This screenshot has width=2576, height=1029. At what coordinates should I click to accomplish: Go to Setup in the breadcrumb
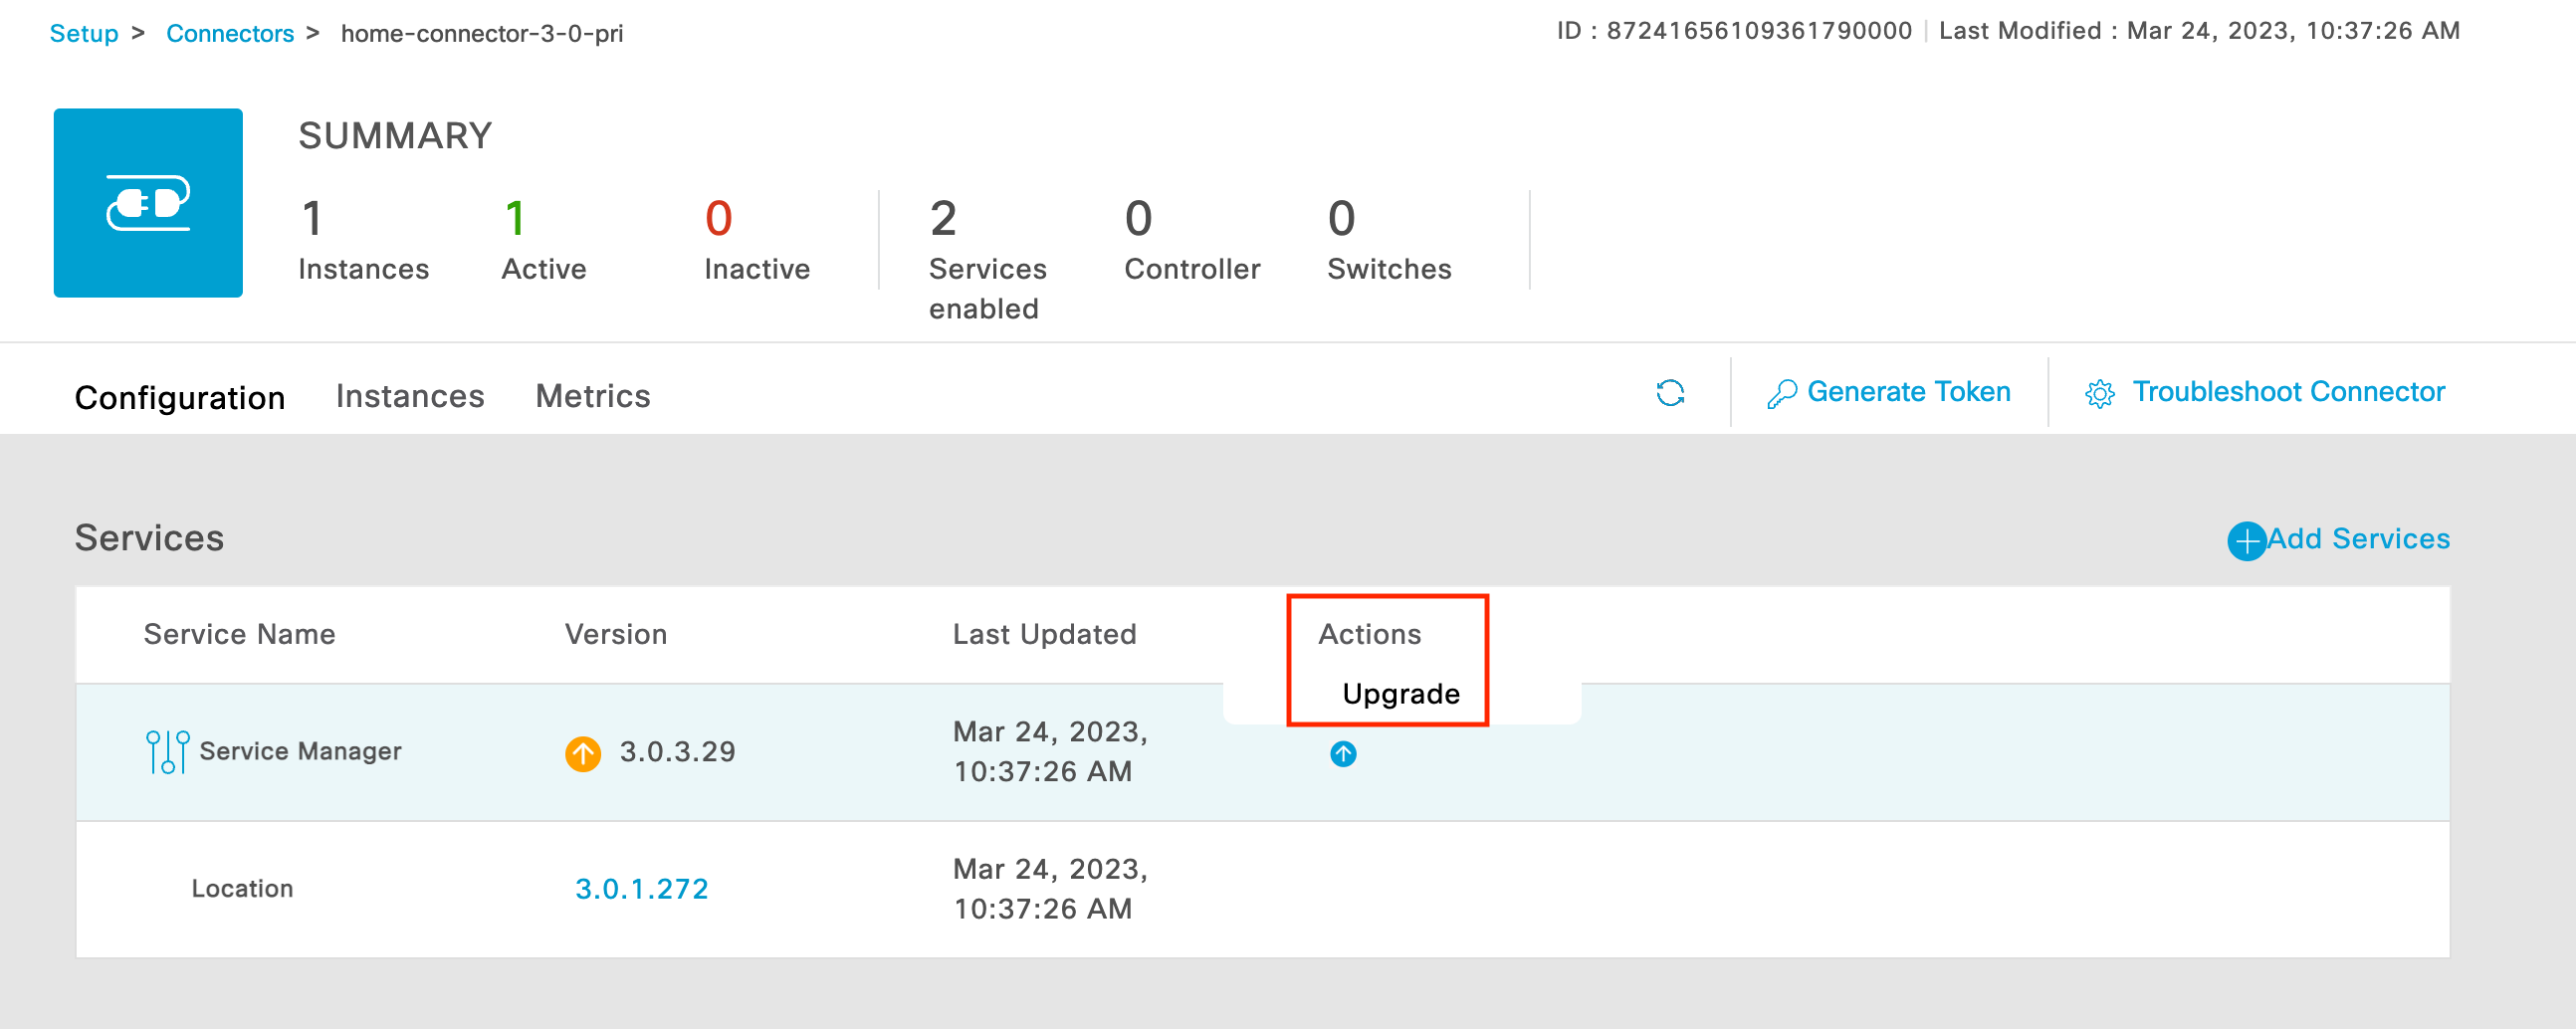(84, 33)
